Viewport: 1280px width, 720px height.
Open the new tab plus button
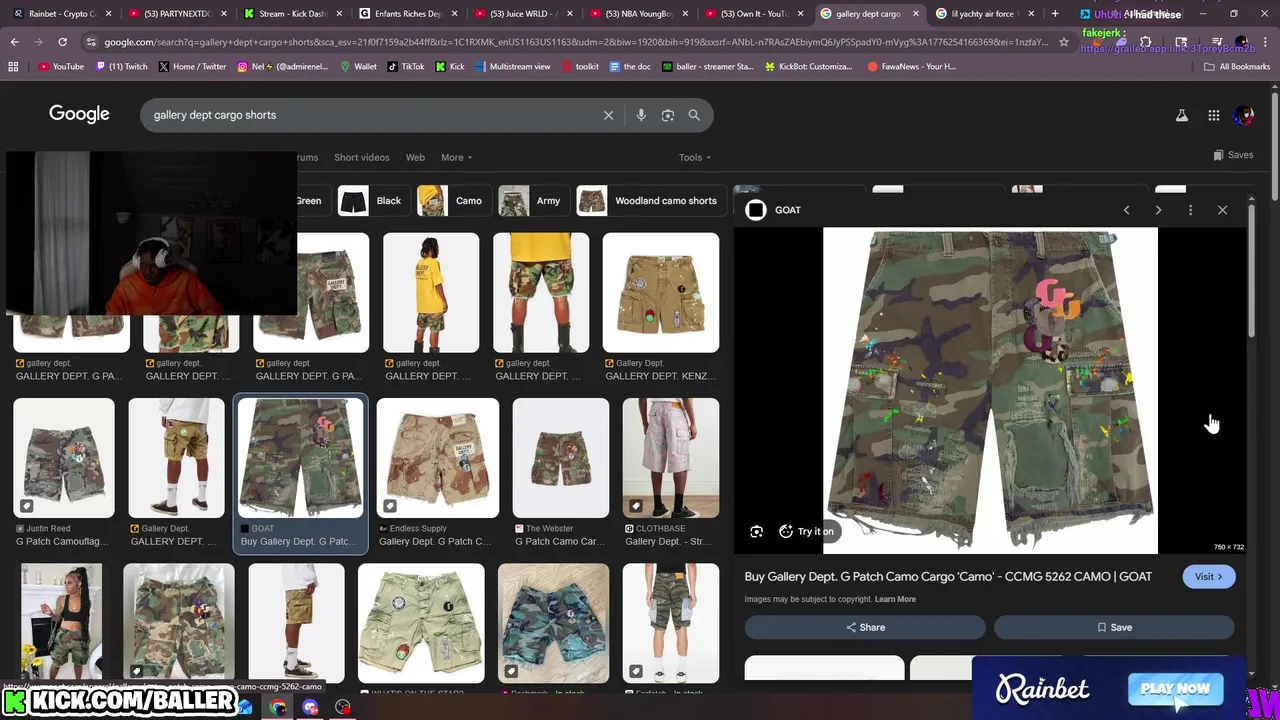click(1055, 14)
